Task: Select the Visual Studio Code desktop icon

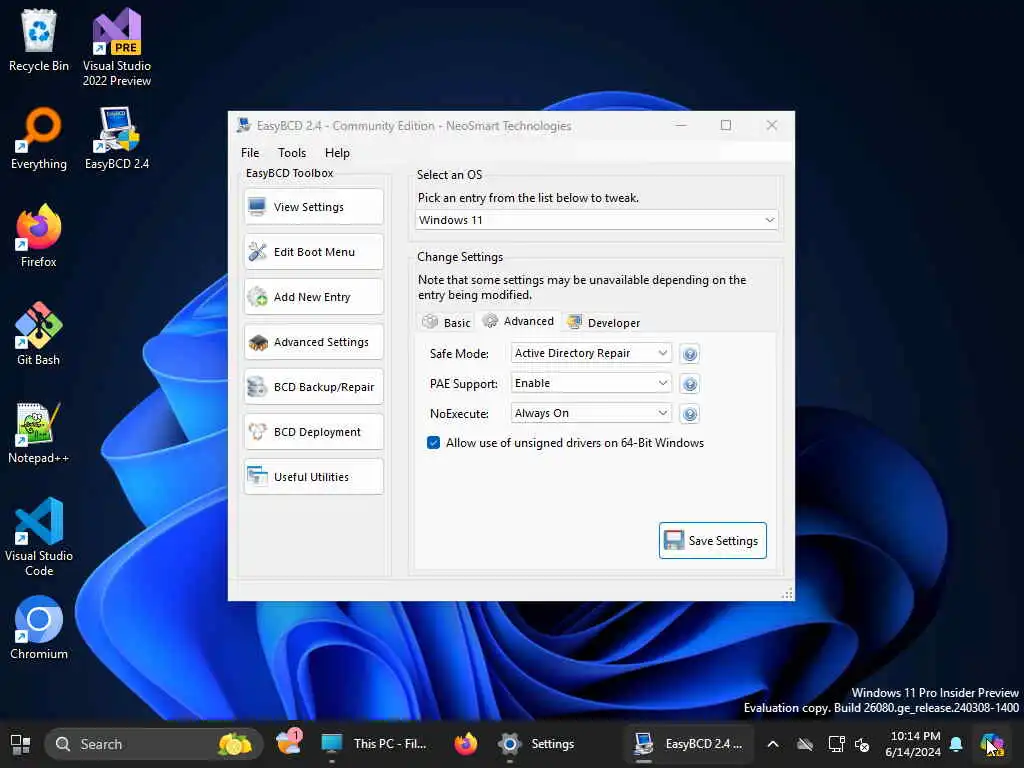Action: tap(39, 537)
